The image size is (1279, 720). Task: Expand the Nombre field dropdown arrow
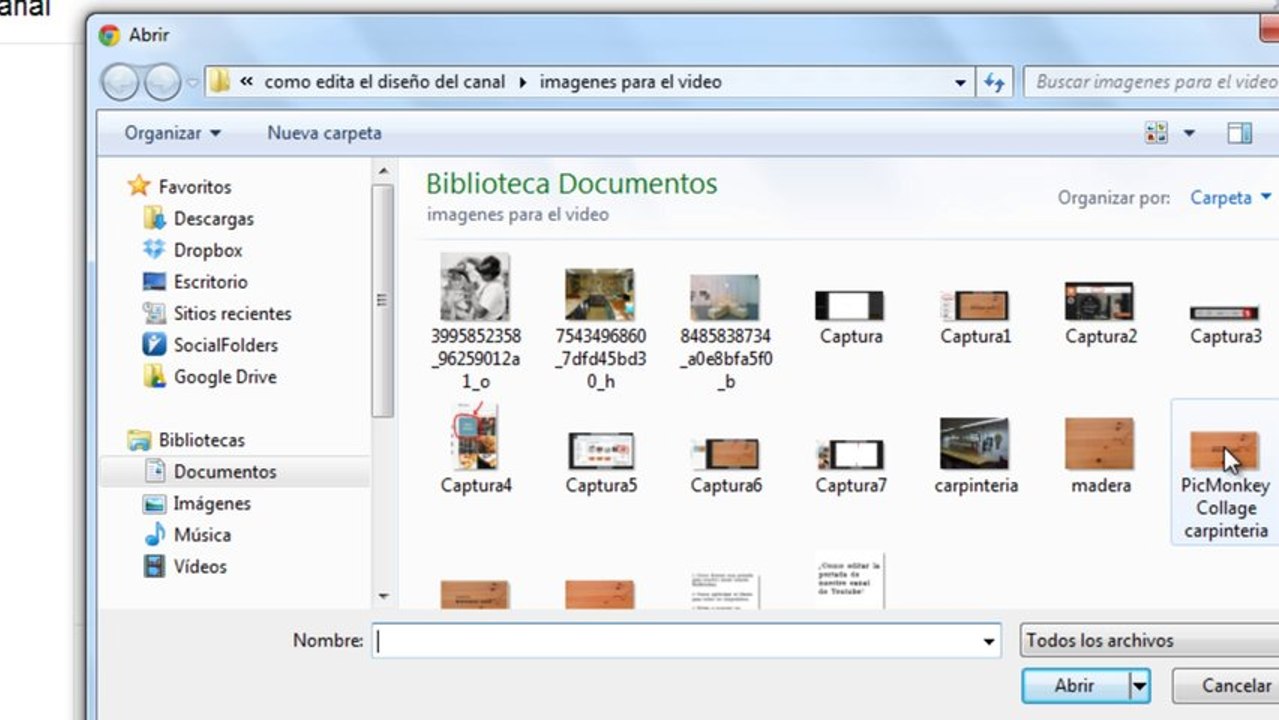pos(989,642)
